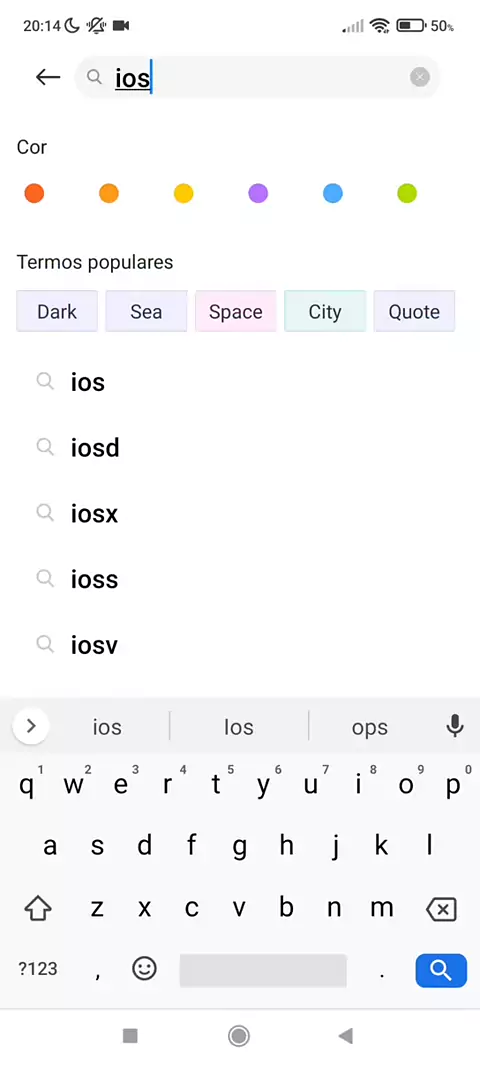
Task: Tap the blue keyboard search key
Action: [x=441, y=970]
